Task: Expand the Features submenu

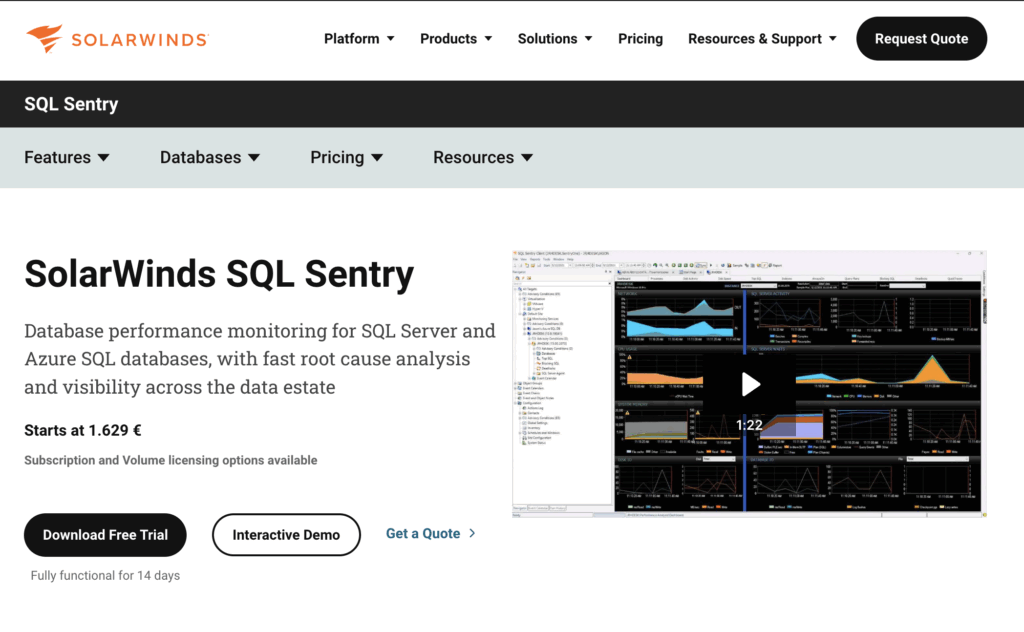Action: 67,158
